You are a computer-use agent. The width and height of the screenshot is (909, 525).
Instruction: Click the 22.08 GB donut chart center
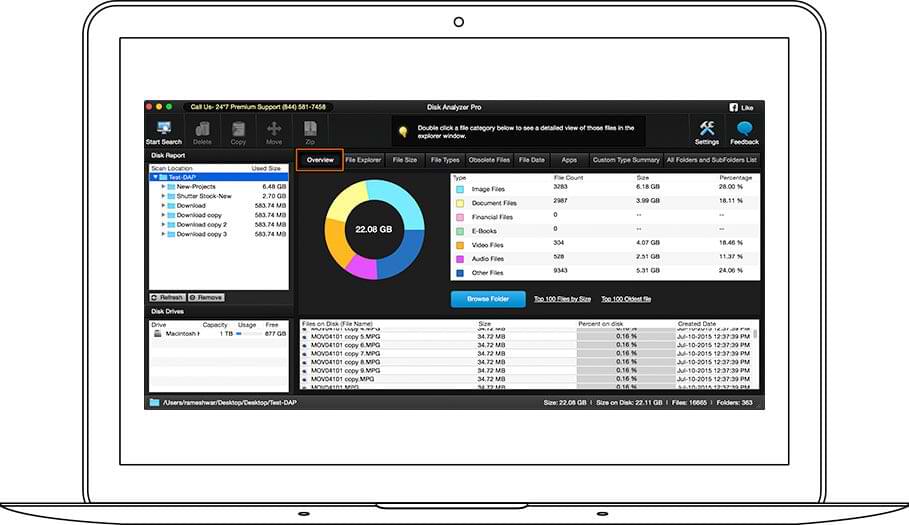[x=374, y=229]
